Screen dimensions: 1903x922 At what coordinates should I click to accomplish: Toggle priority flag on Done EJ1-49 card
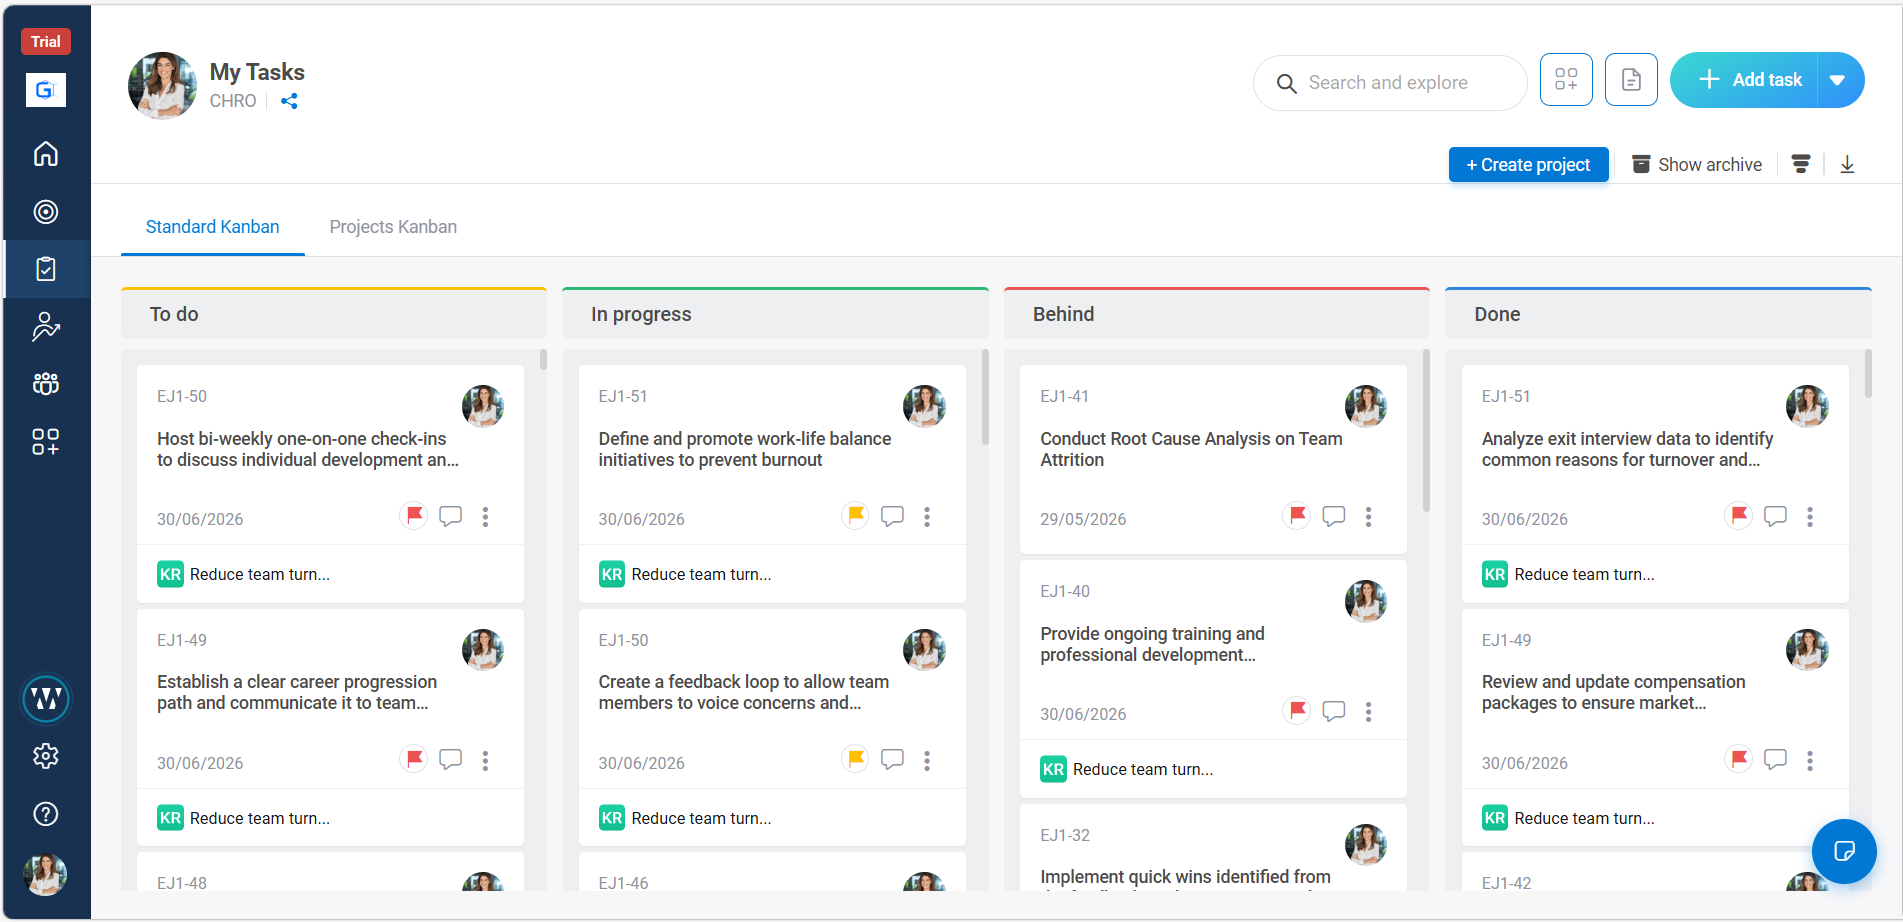(x=1739, y=760)
